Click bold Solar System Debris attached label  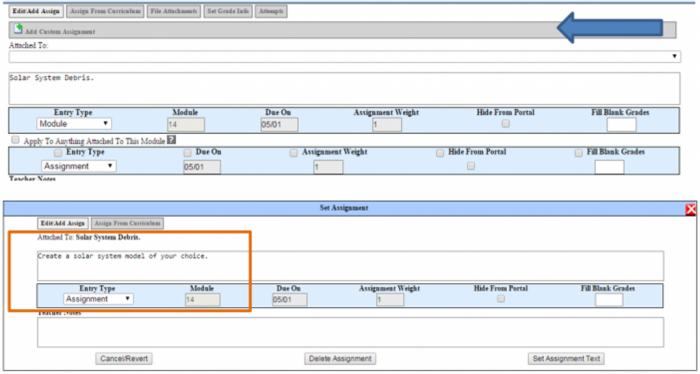[x=108, y=238]
